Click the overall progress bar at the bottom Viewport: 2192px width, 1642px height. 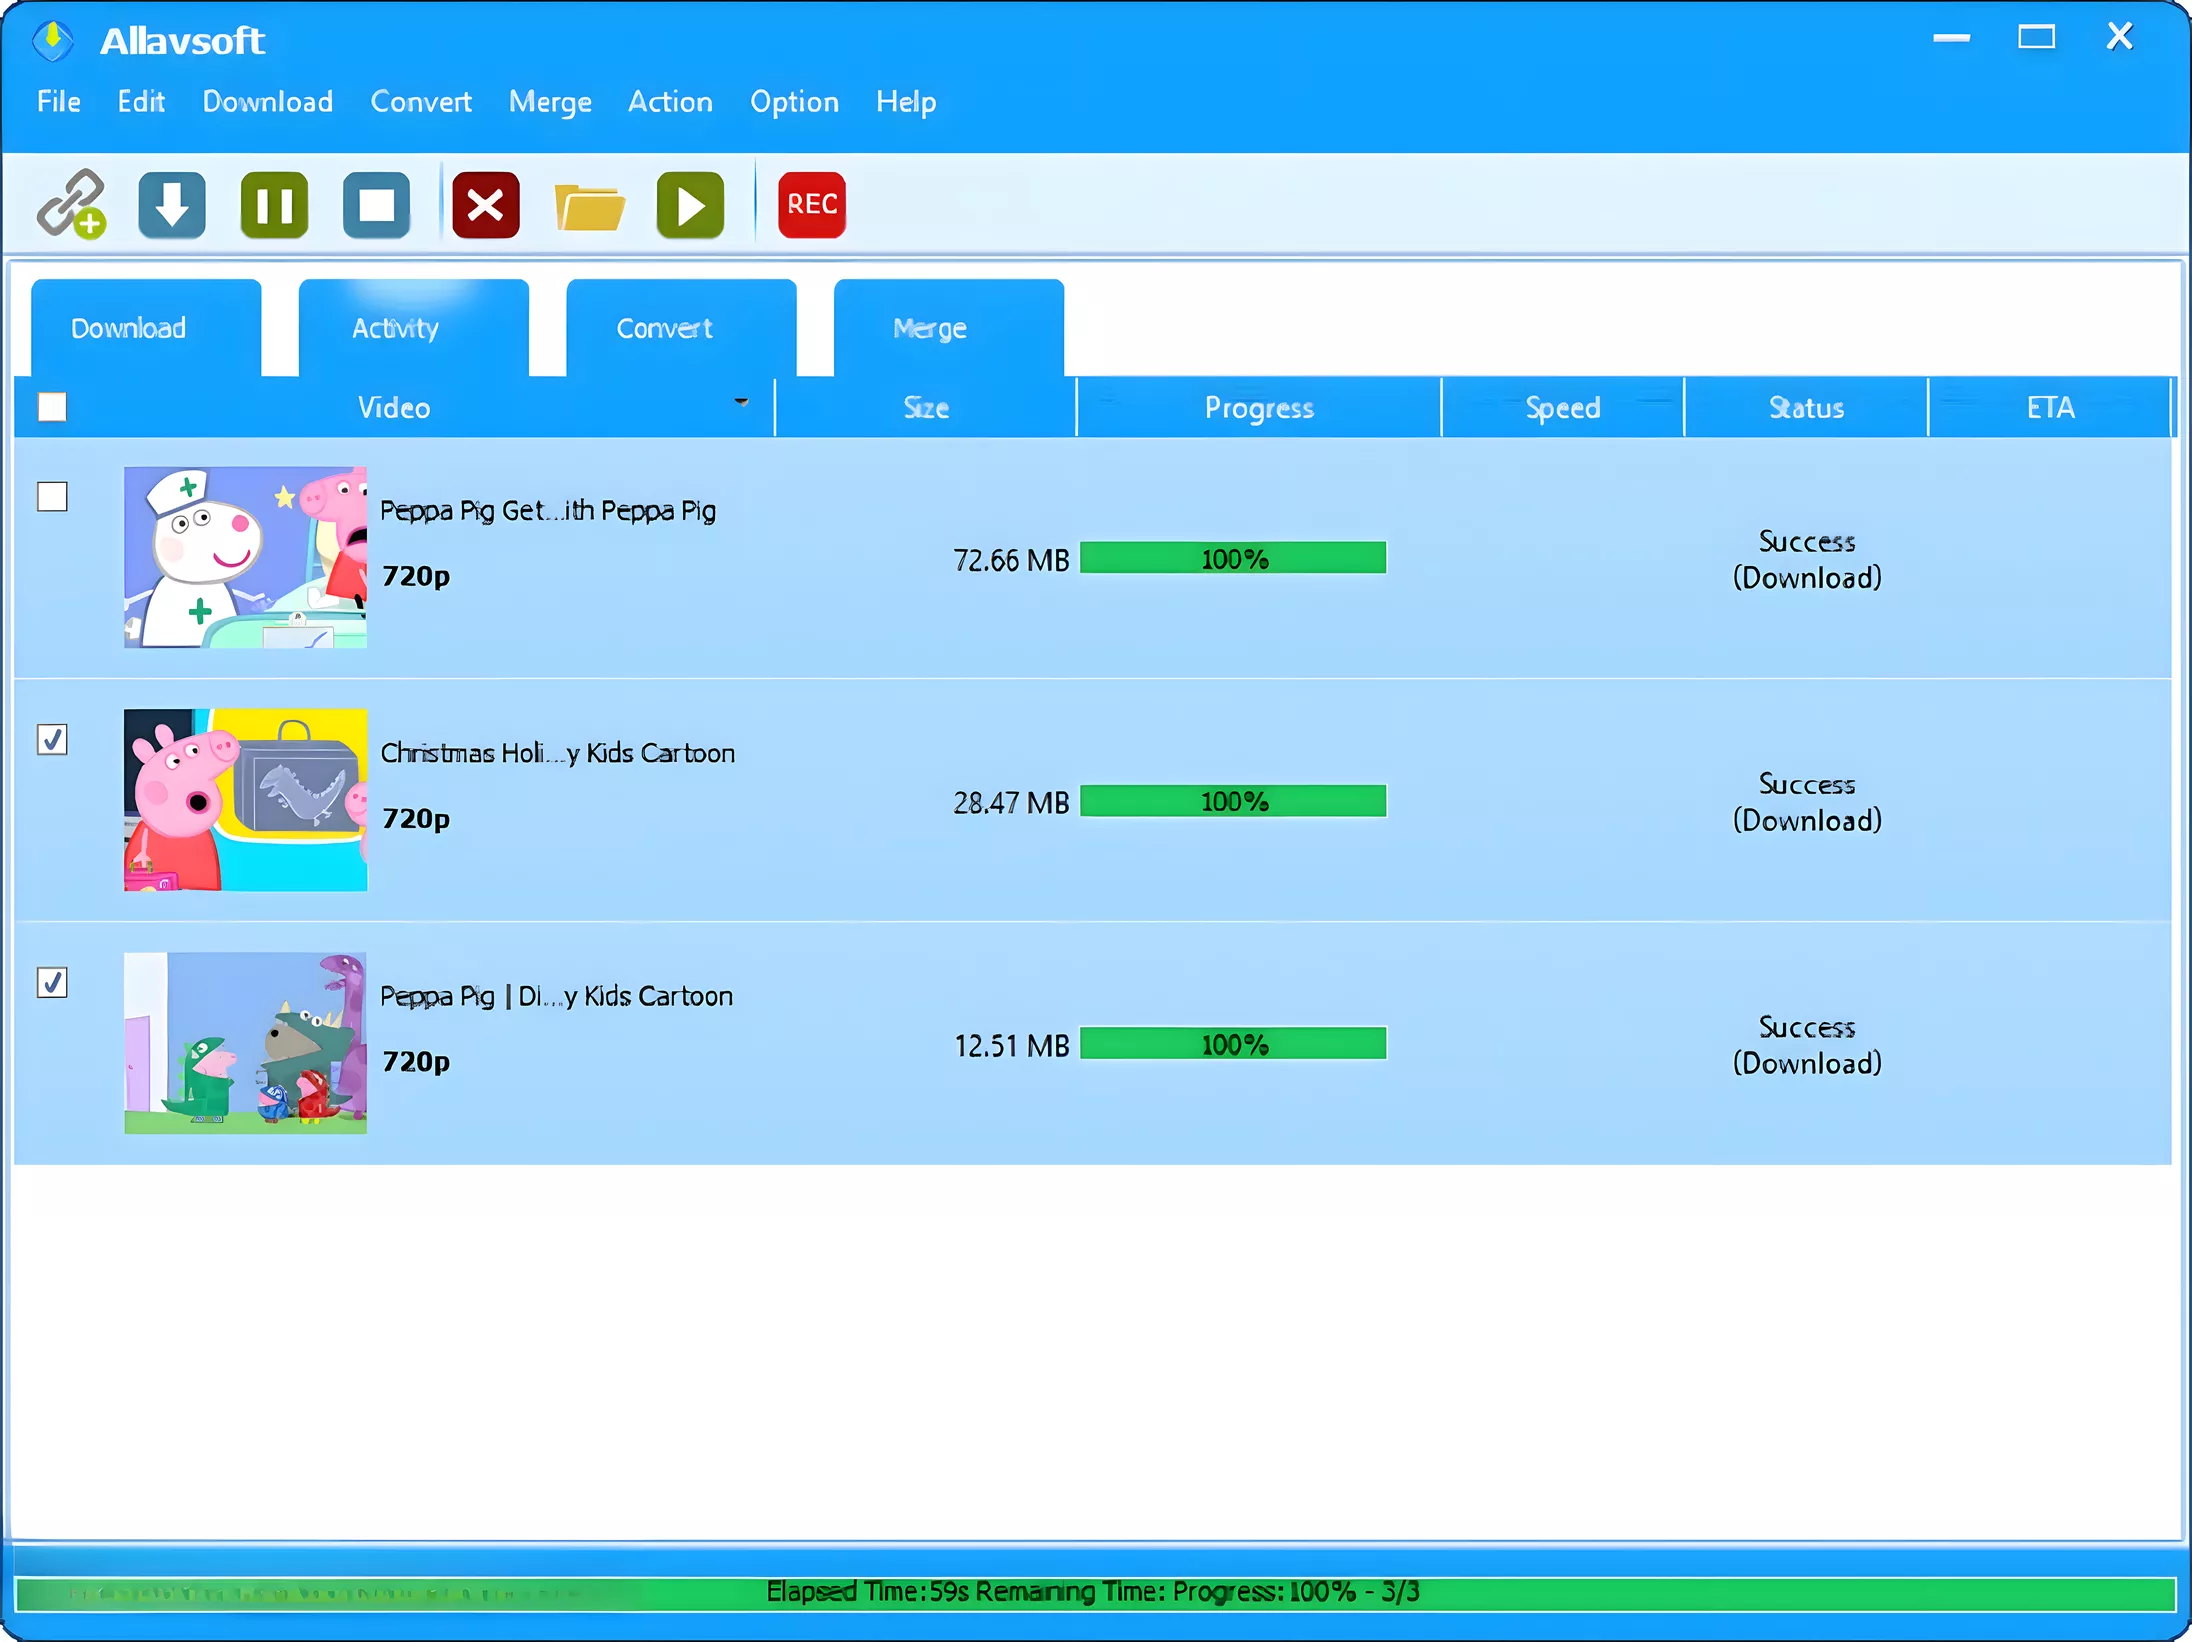point(1096,1590)
